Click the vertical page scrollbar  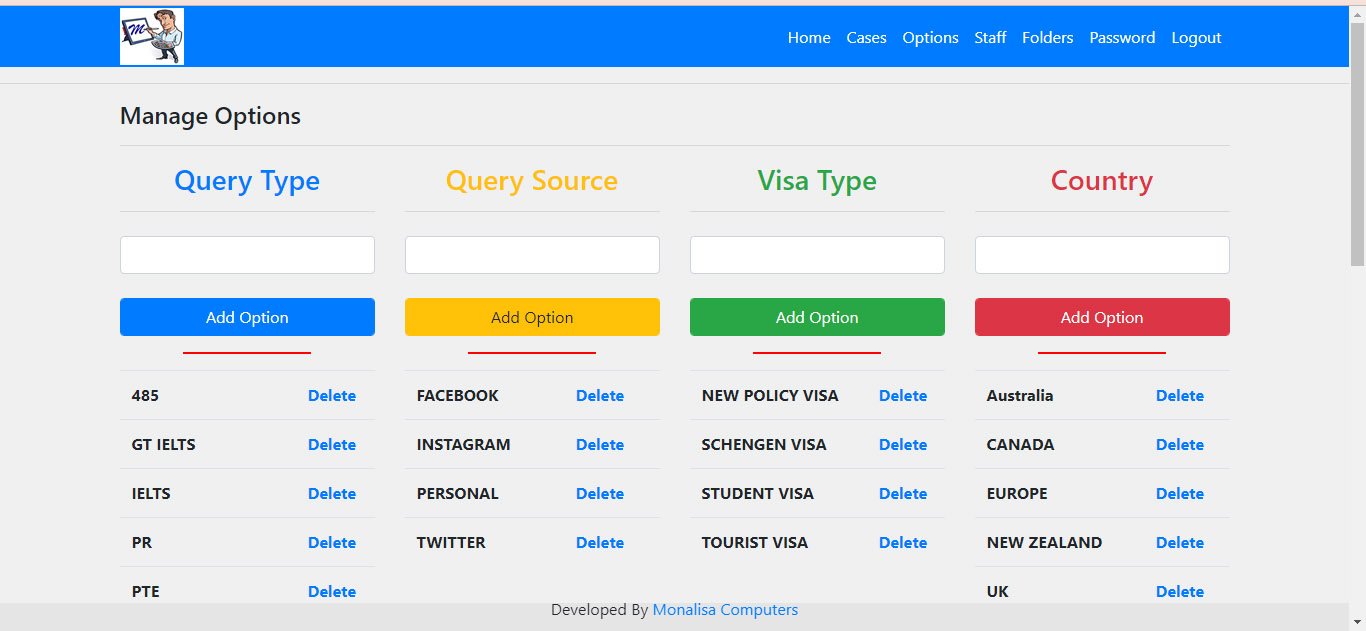pyautogui.click(x=1357, y=150)
